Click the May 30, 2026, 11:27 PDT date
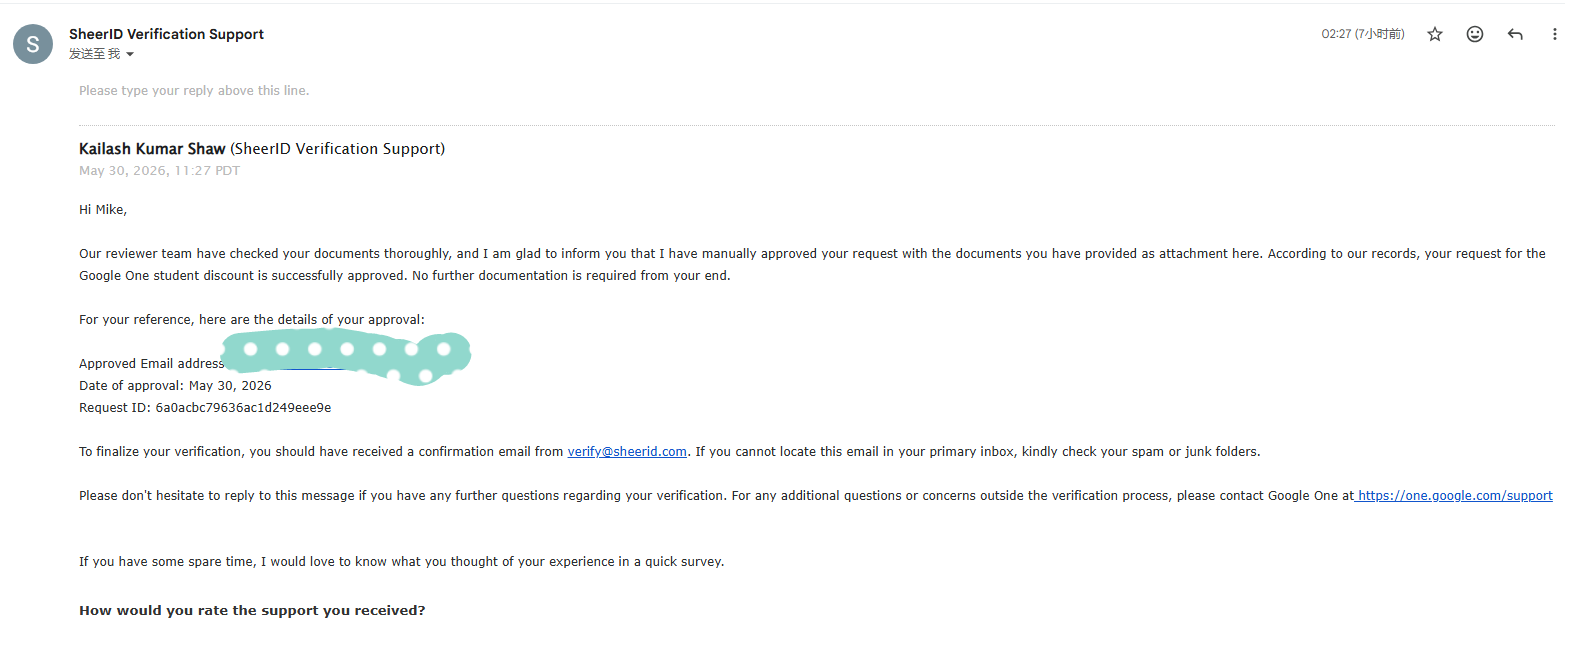This screenshot has width=1582, height=646. click(x=159, y=171)
